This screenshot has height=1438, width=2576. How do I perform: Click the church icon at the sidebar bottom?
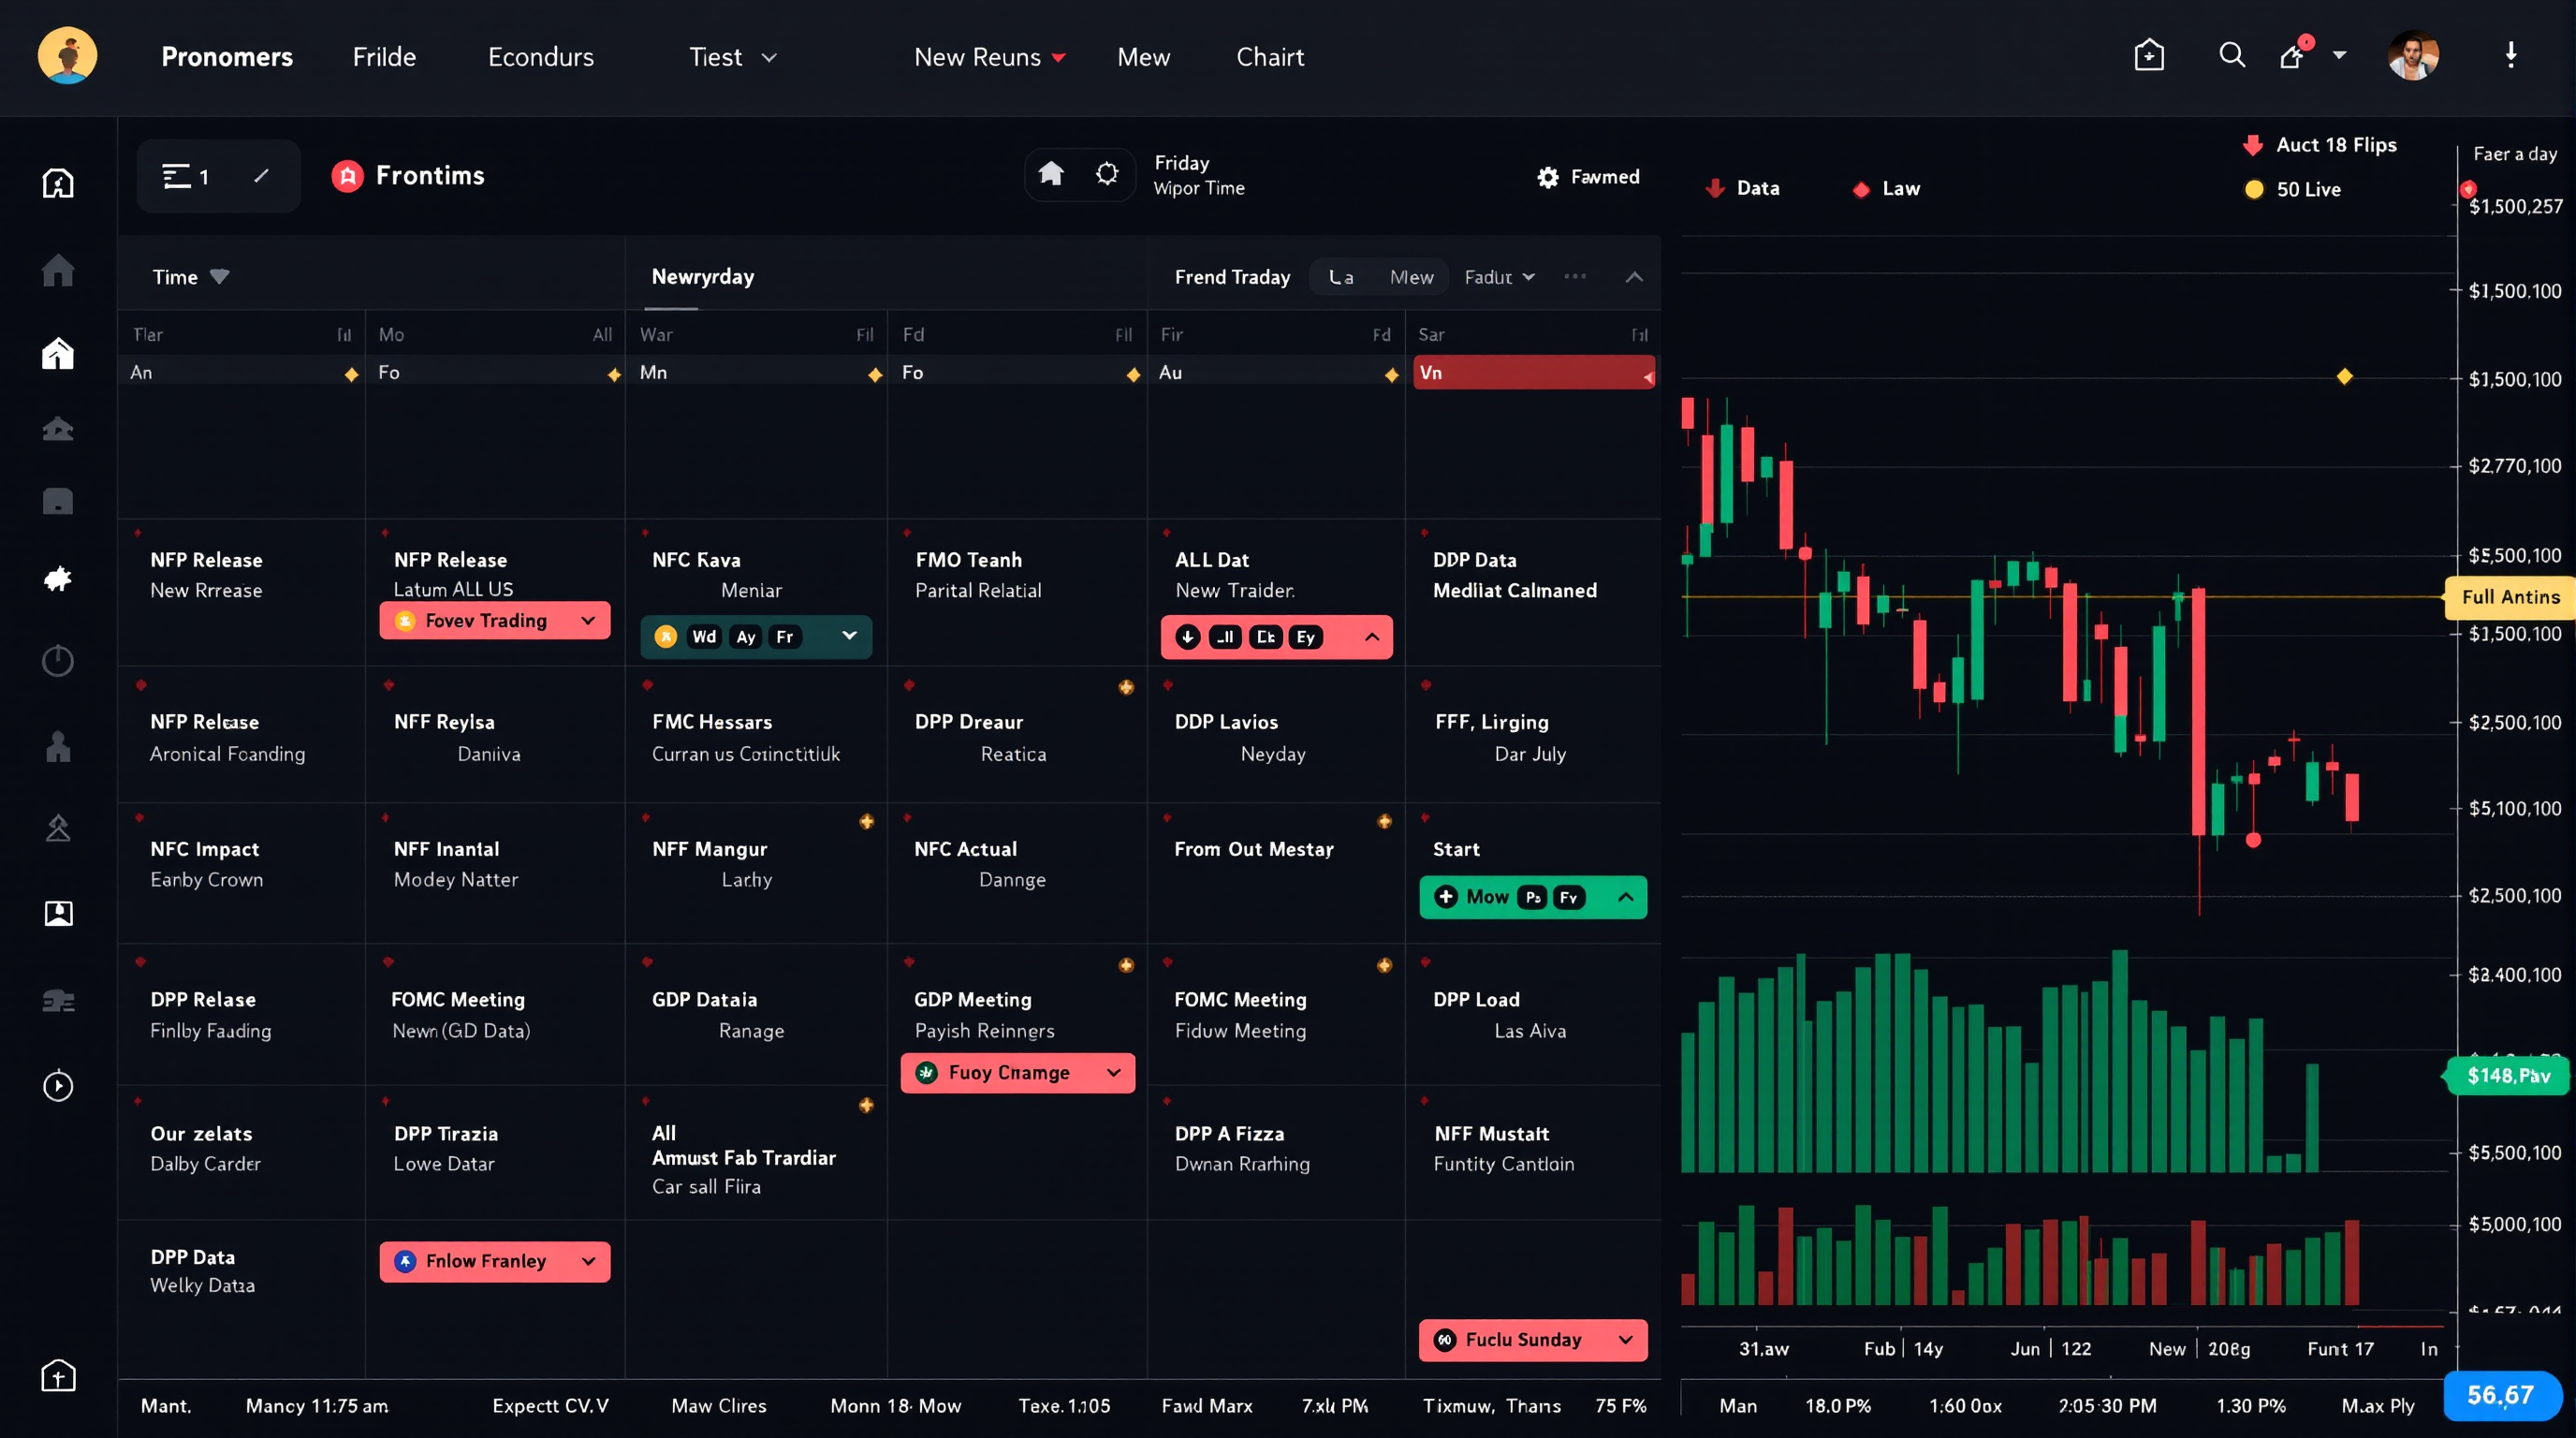tap(57, 1375)
